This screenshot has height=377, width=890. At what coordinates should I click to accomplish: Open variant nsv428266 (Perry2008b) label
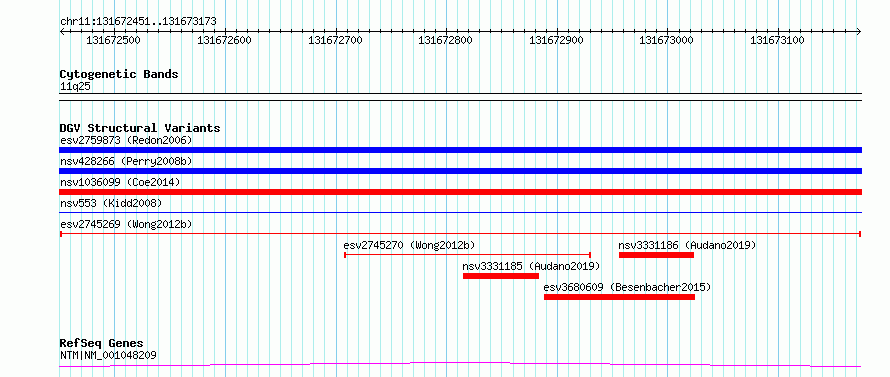tap(126, 161)
